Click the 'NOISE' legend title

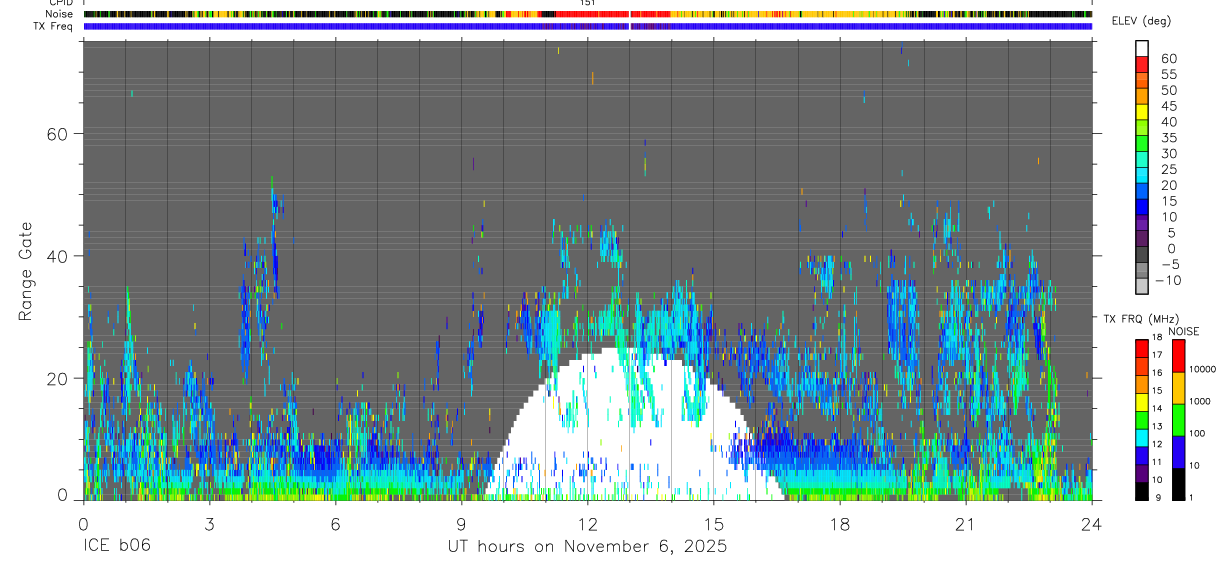coord(1184,331)
